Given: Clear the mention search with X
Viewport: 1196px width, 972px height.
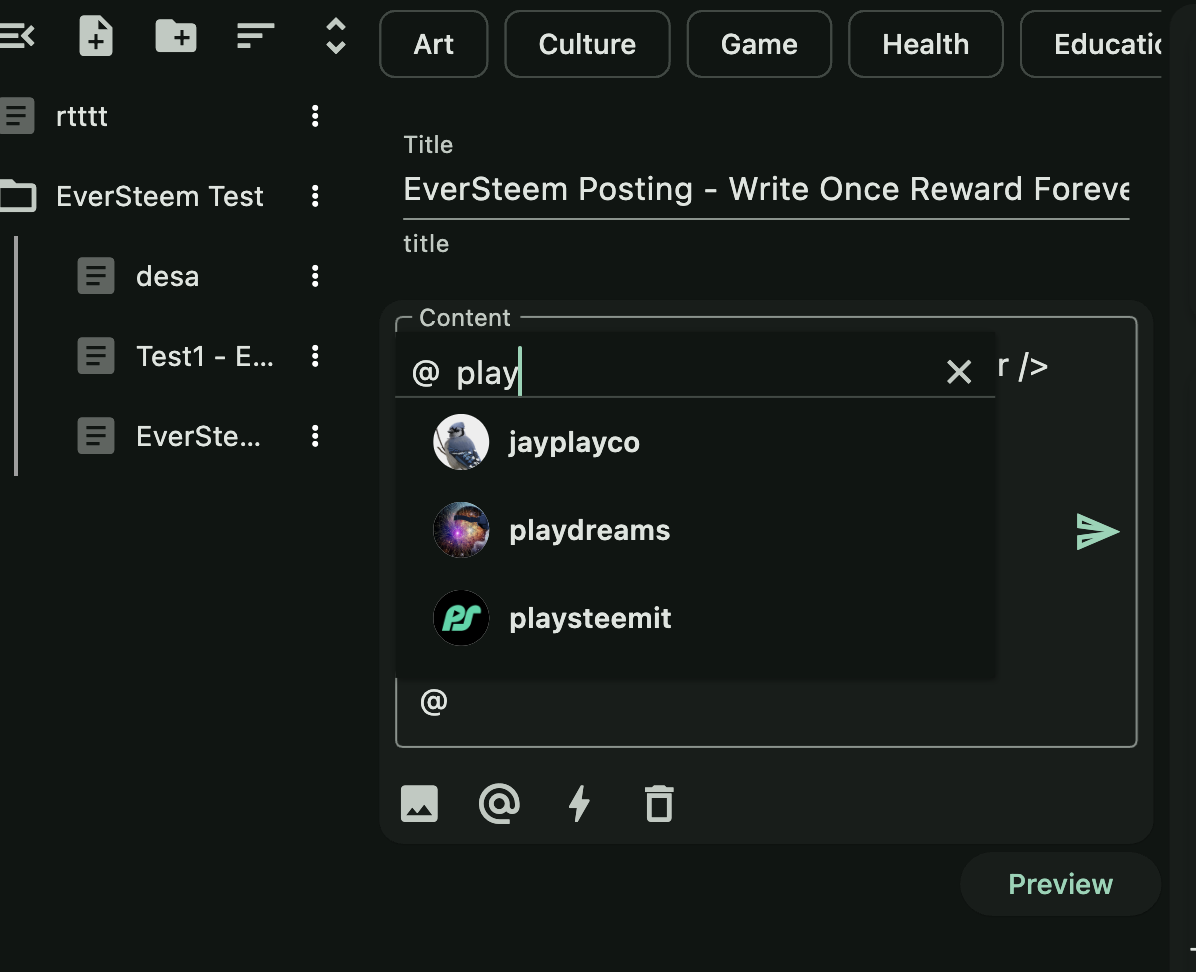Looking at the screenshot, I should pos(959,372).
